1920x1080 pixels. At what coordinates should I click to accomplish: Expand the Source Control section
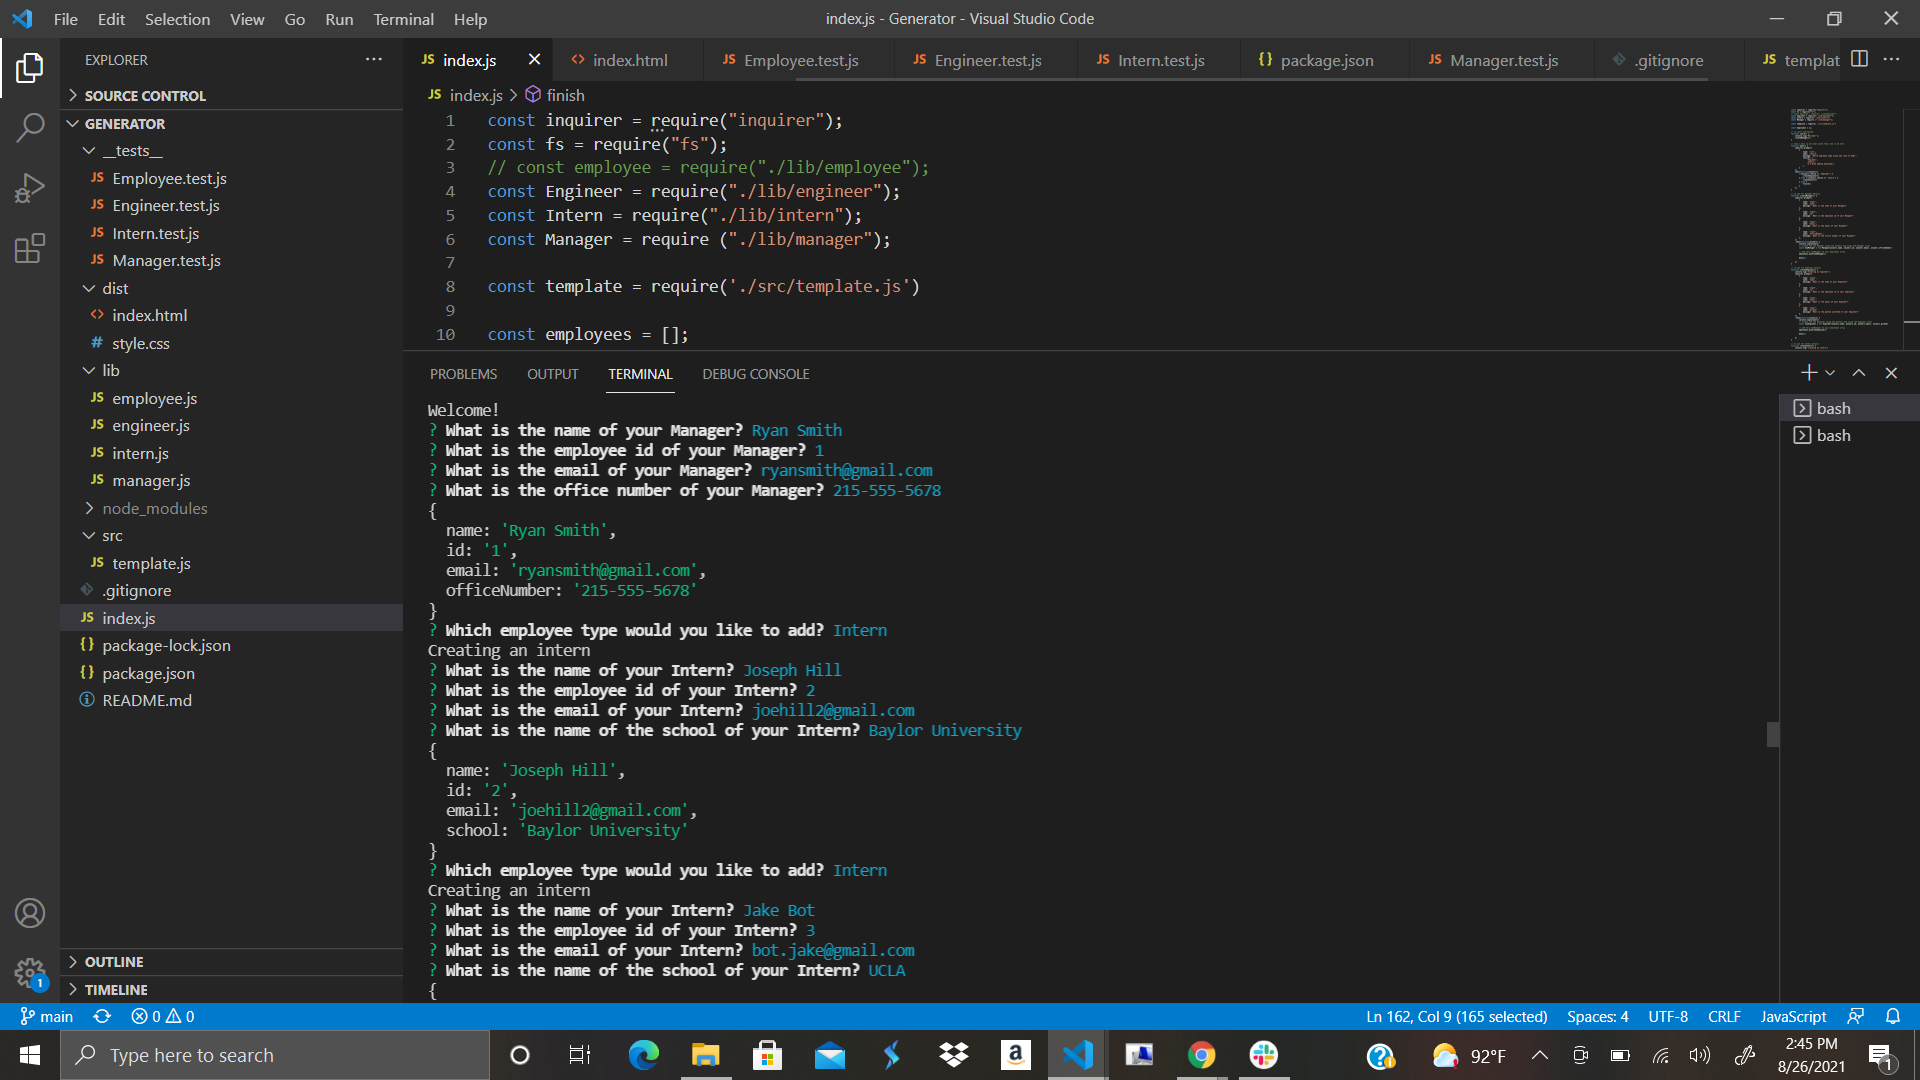[232, 95]
